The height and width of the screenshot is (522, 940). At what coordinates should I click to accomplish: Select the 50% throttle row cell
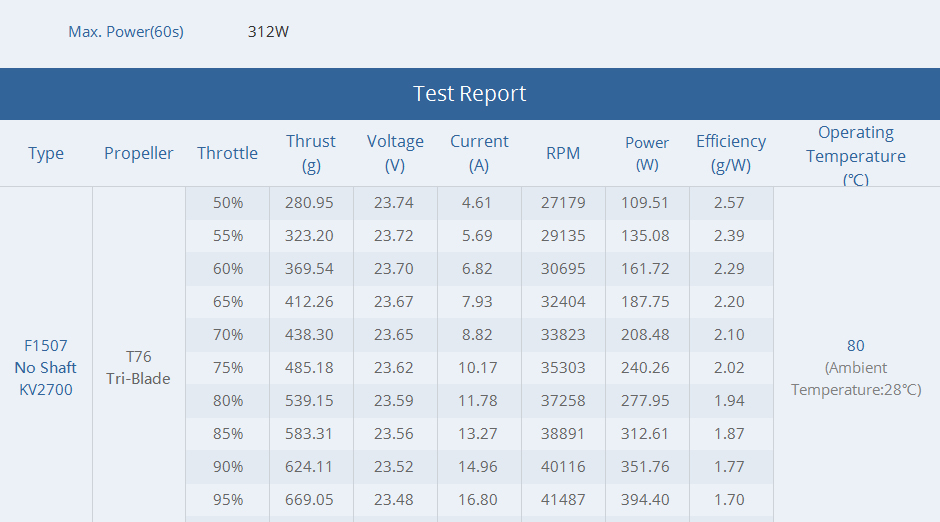[x=228, y=203]
